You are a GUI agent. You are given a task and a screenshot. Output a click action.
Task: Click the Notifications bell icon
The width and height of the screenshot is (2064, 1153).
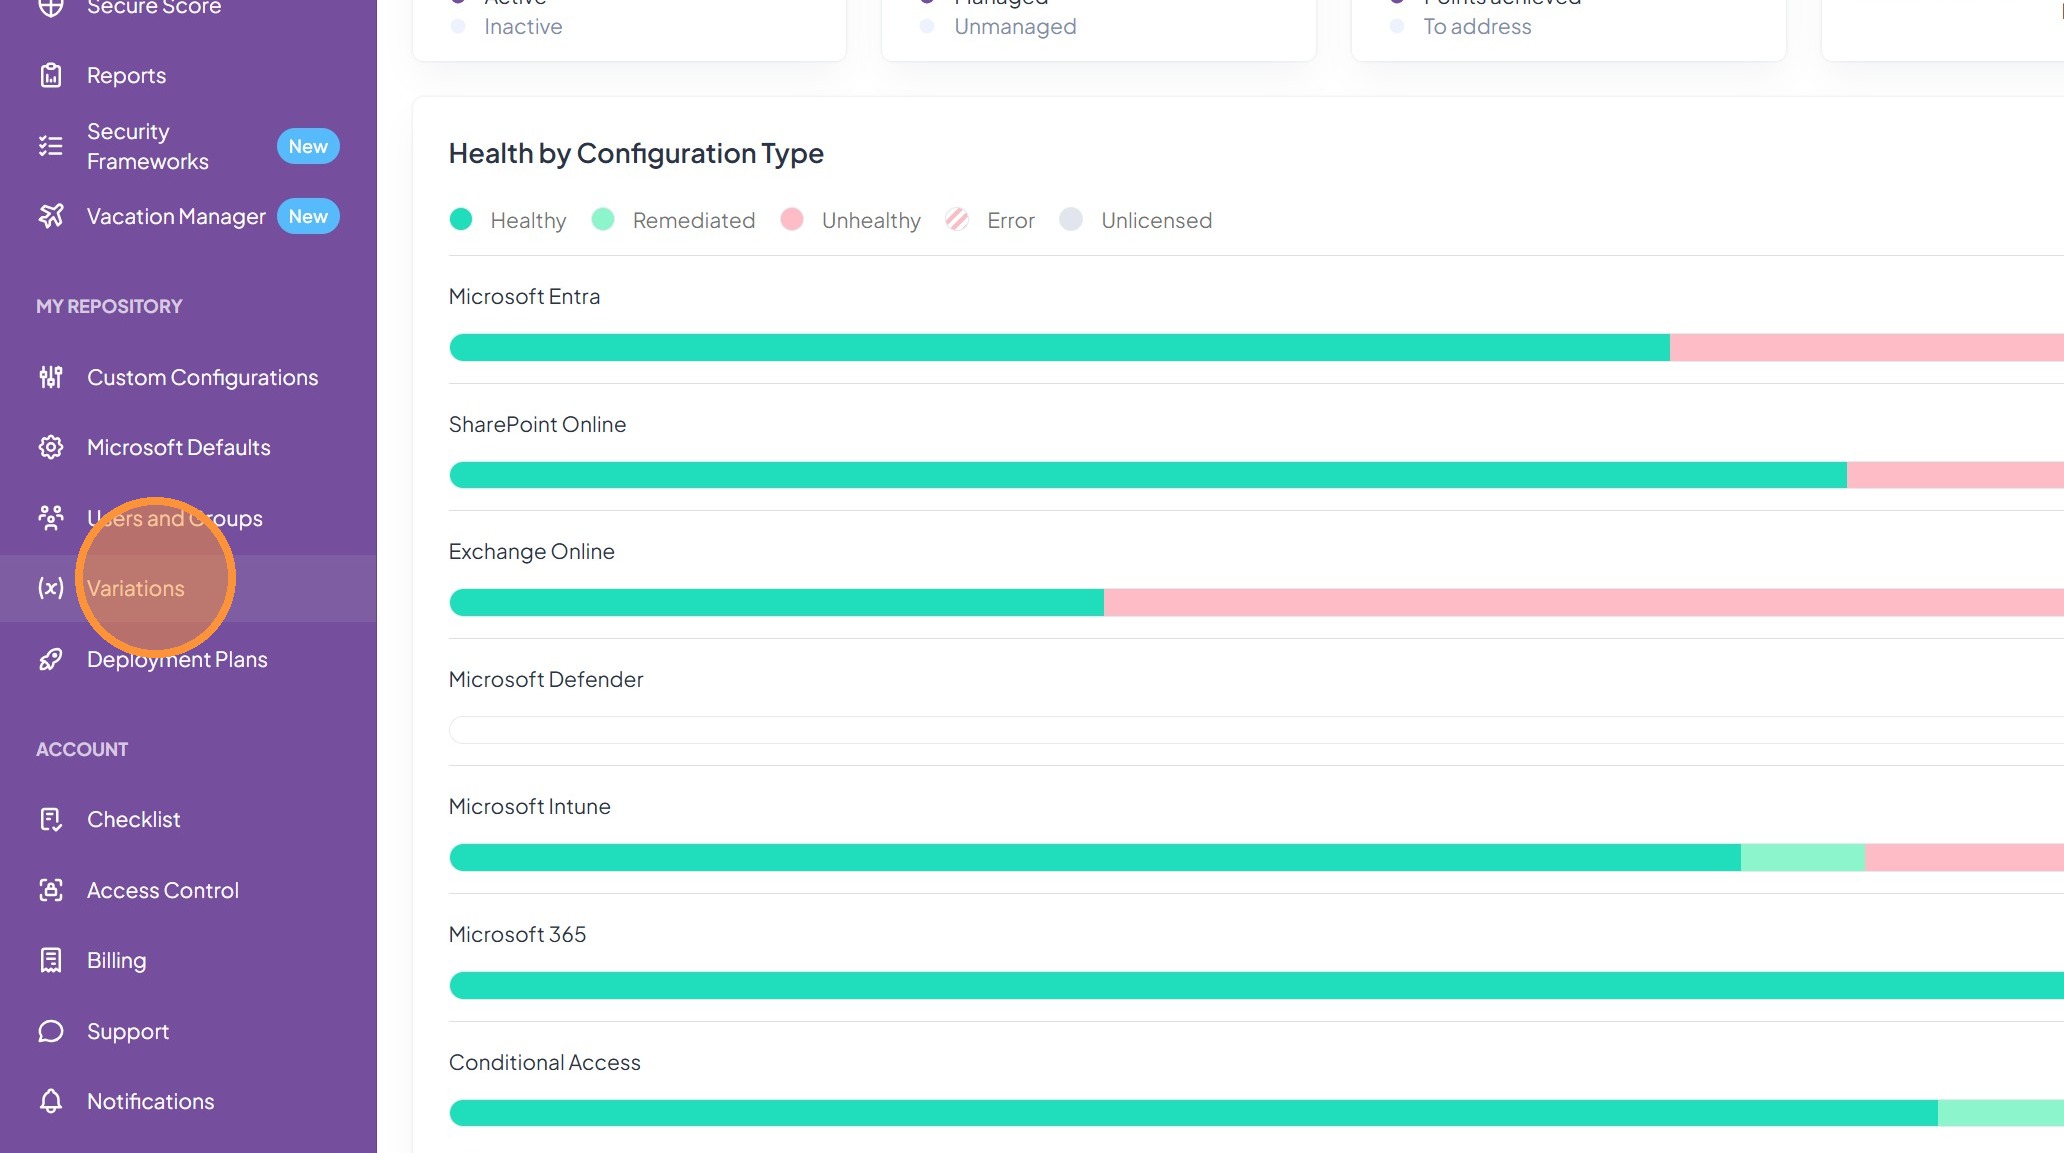51,1101
